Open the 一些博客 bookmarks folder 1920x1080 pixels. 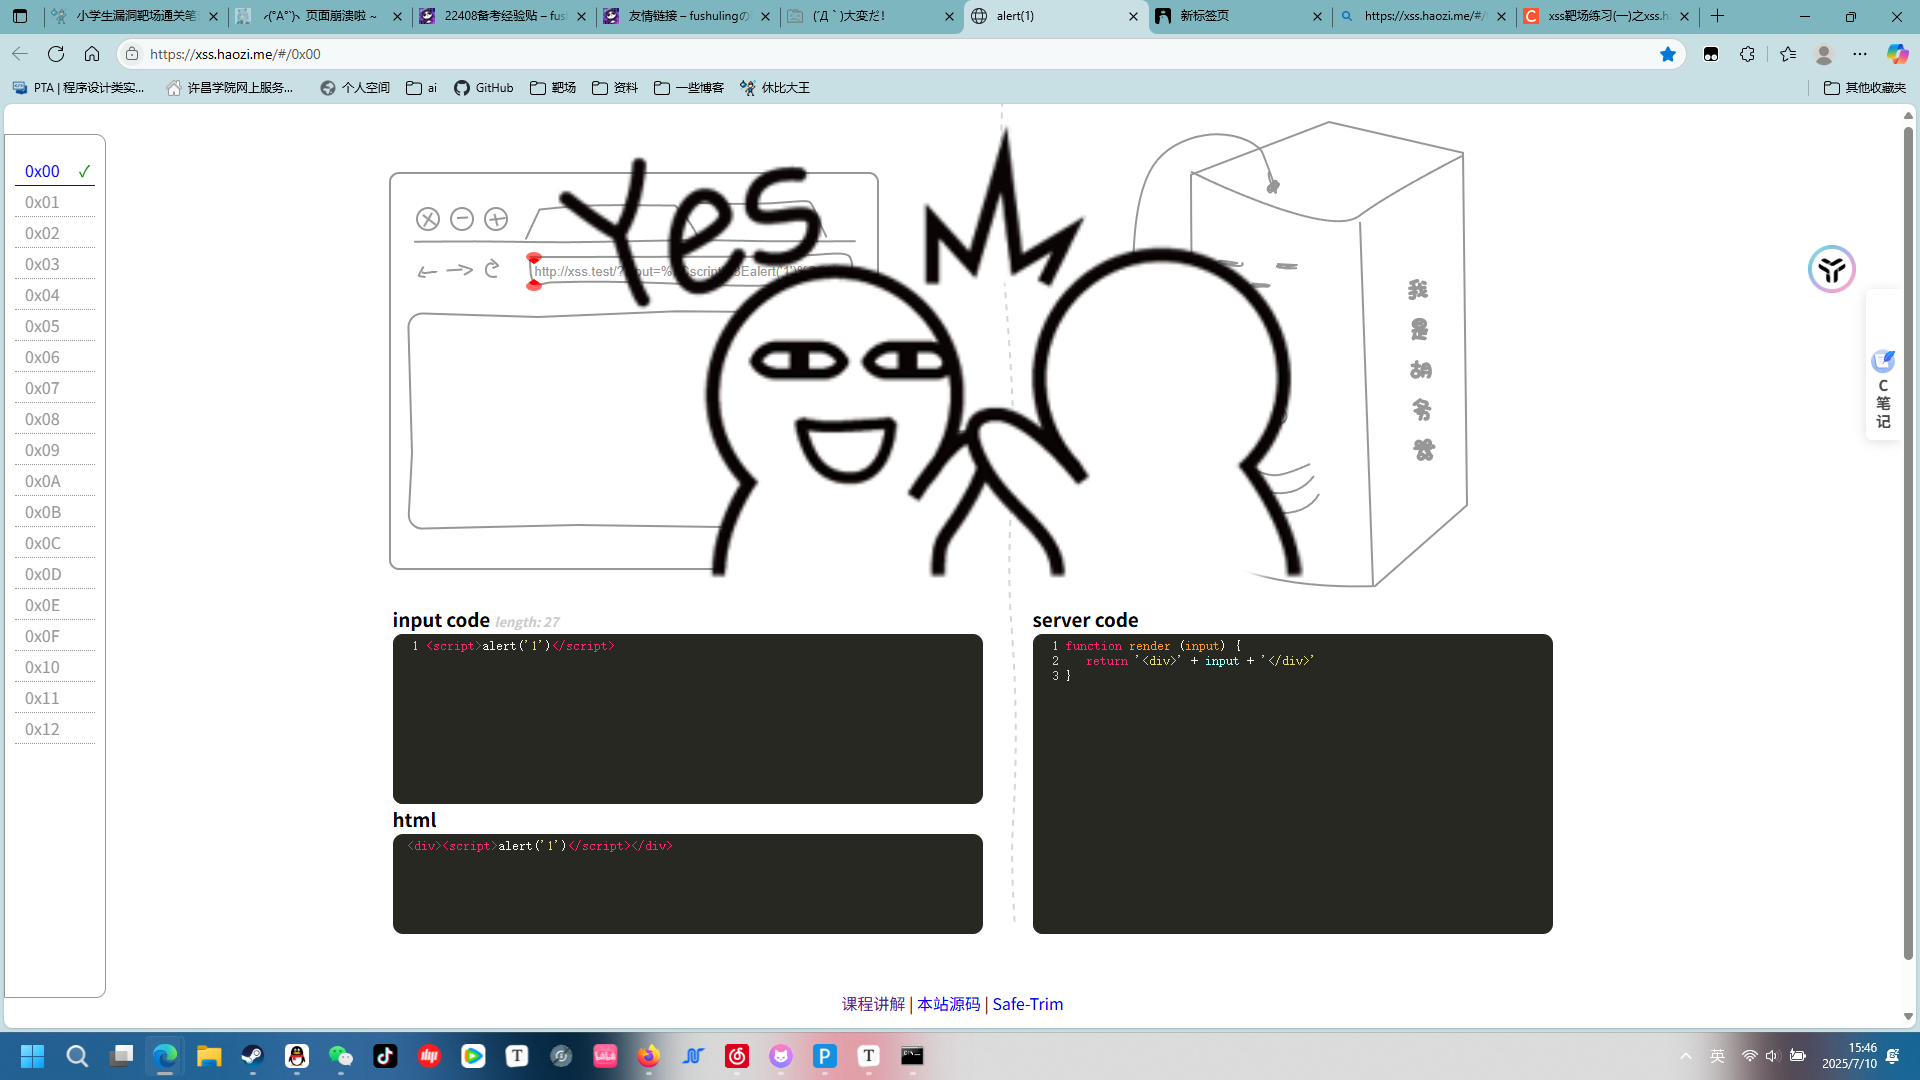click(x=689, y=88)
